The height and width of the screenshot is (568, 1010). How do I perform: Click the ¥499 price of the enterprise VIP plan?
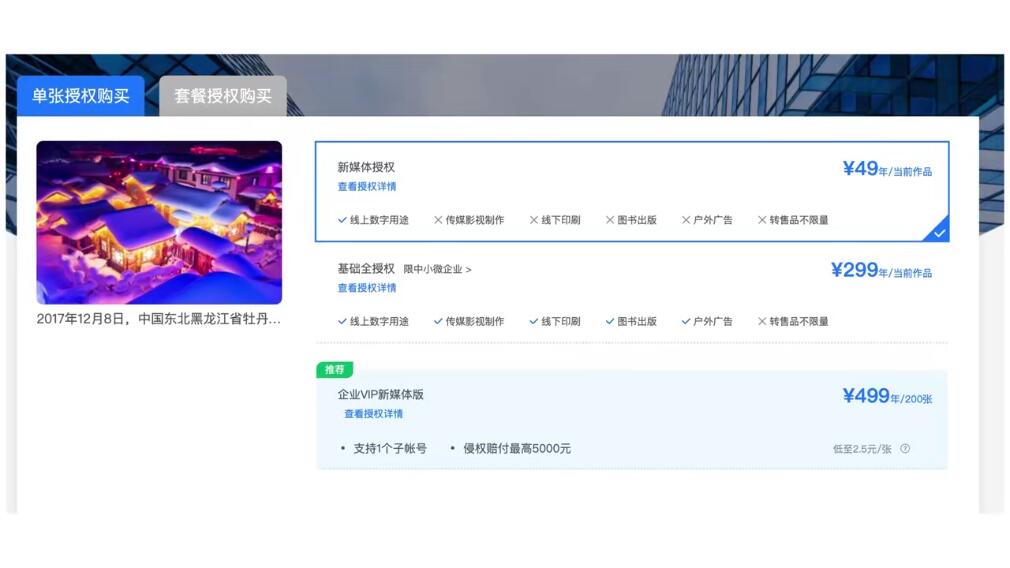point(866,396)
